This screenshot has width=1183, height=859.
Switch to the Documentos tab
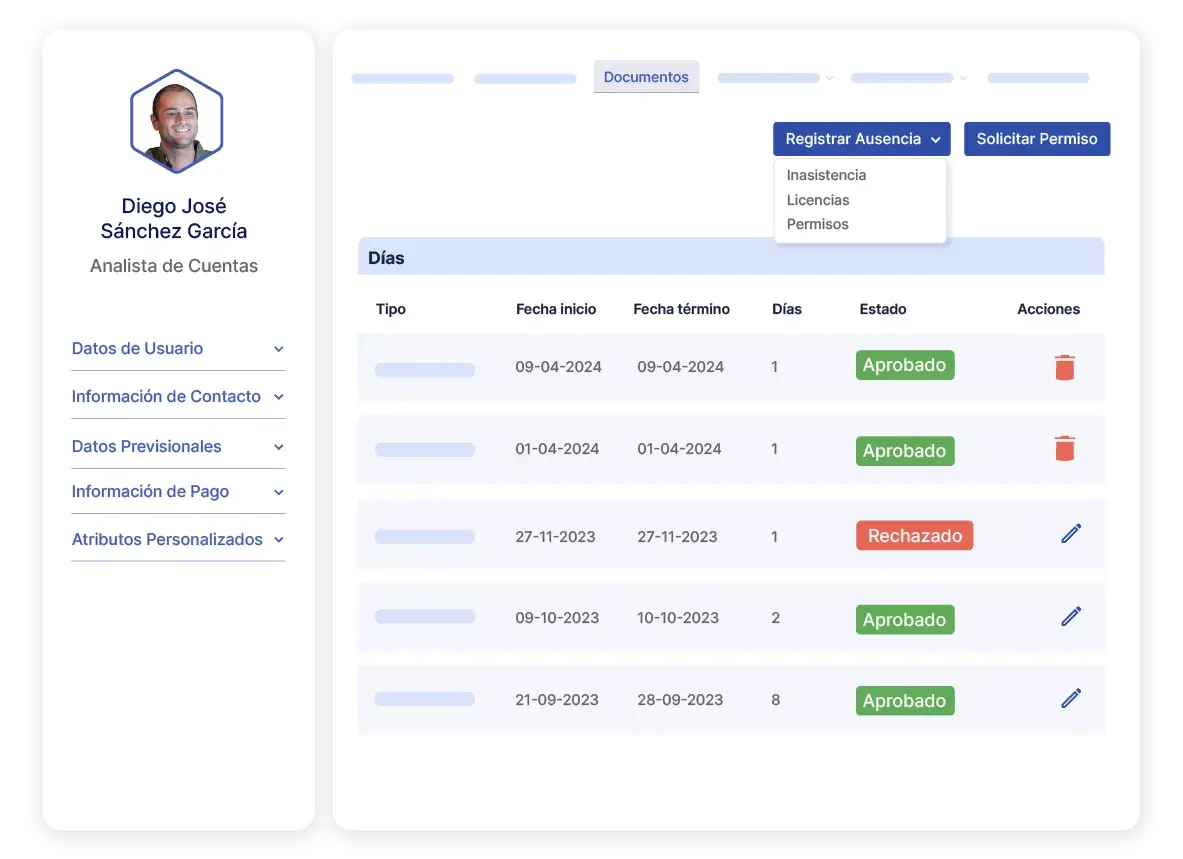(x=646, y=76)
